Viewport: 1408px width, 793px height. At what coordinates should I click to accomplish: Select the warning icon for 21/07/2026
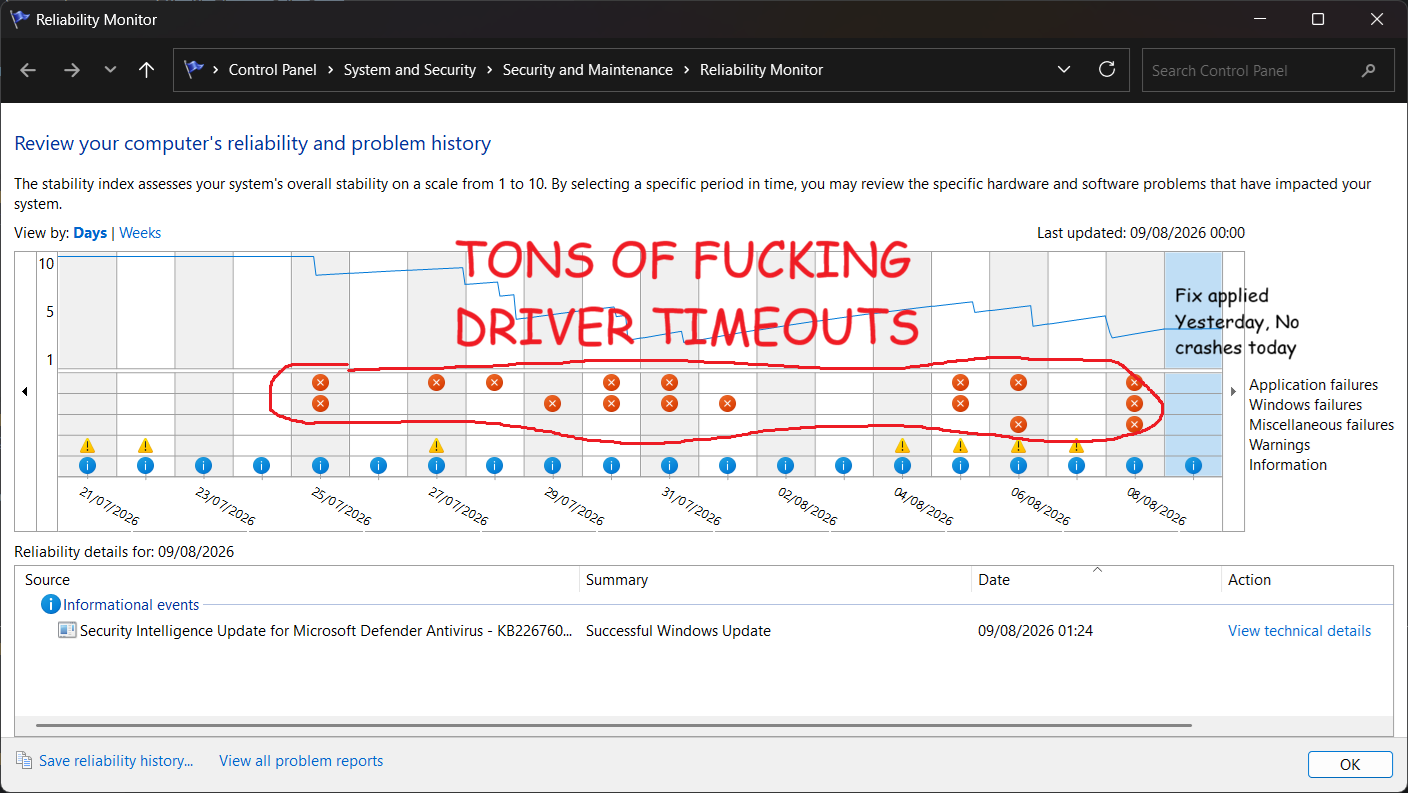coord(87,445)
